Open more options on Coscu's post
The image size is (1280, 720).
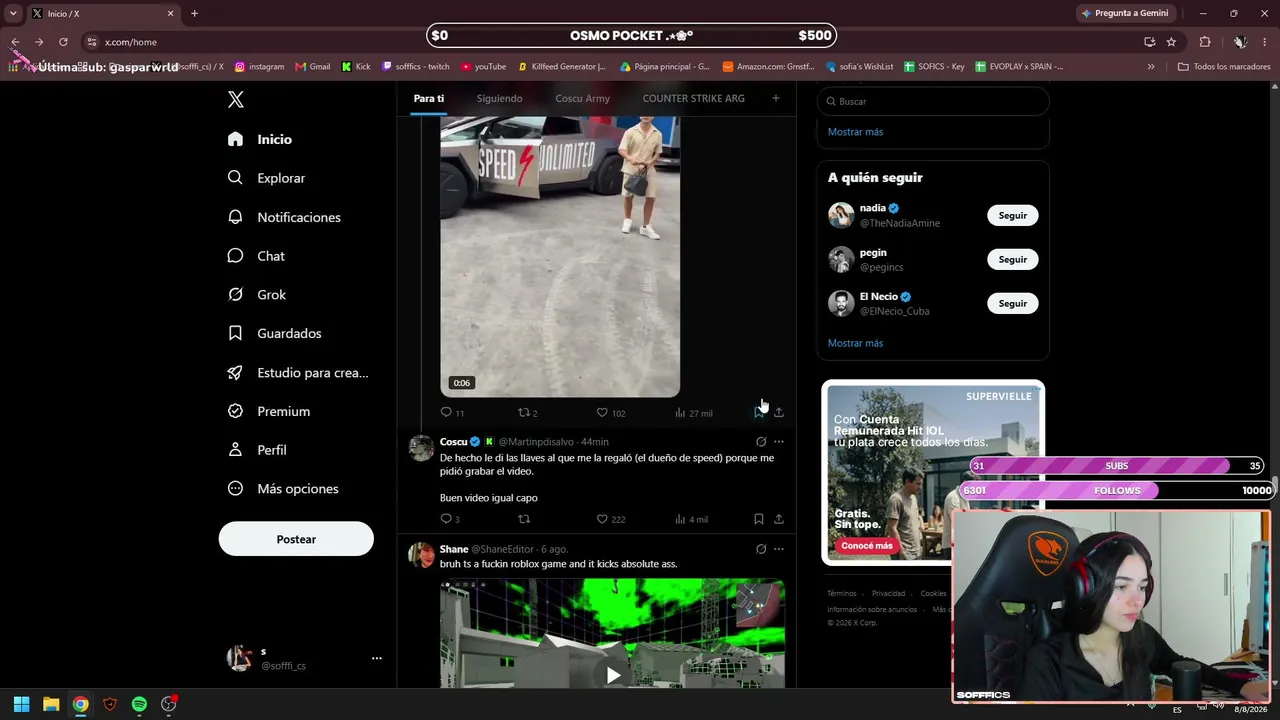pos(779,441)
